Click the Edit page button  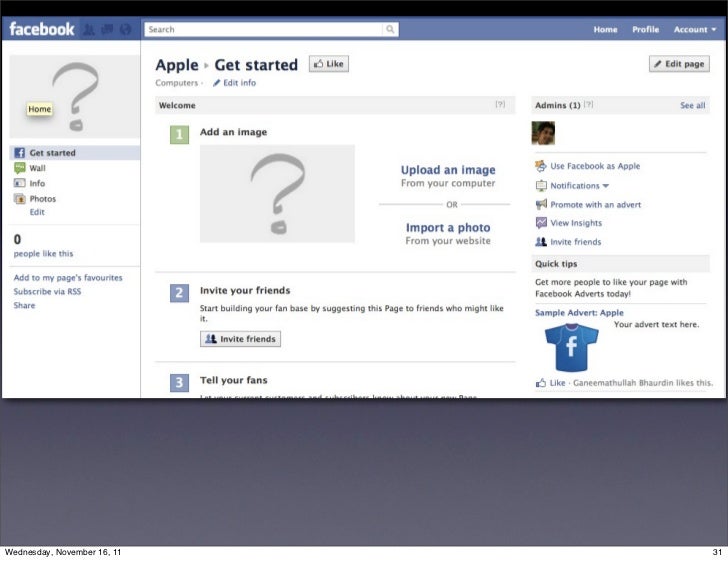pos(679,64)
